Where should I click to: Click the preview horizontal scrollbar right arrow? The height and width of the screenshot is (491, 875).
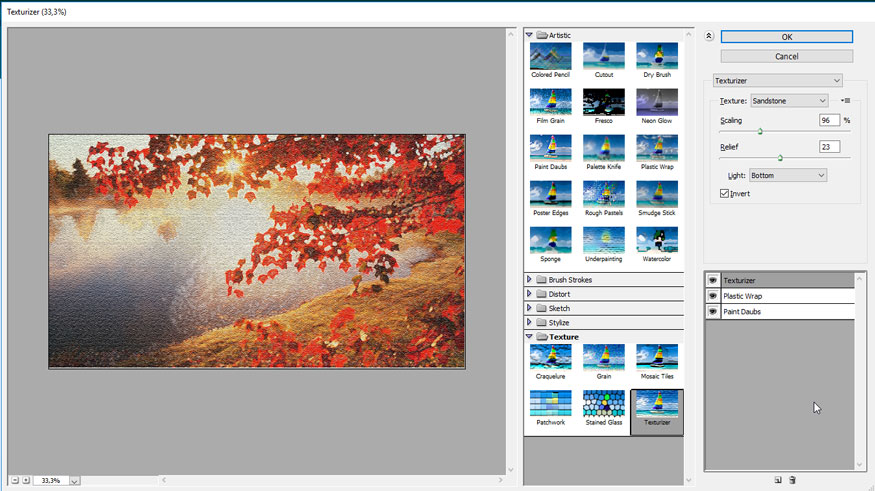click(x=501, y=480)
